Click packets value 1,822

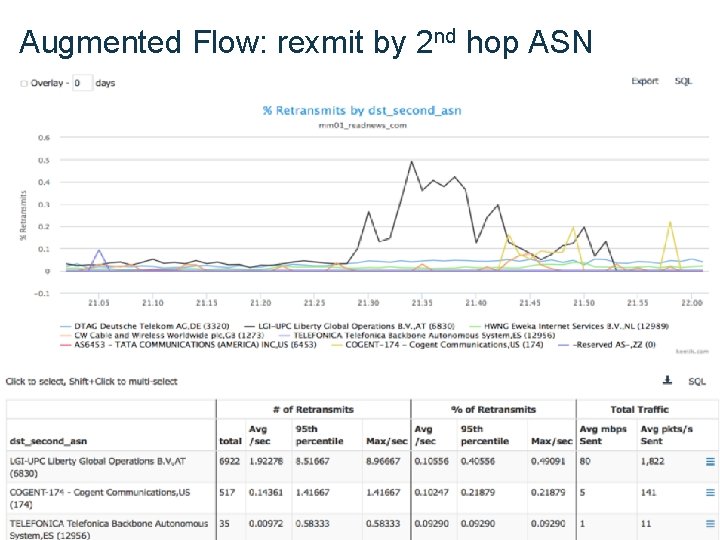tap(652, 461)
